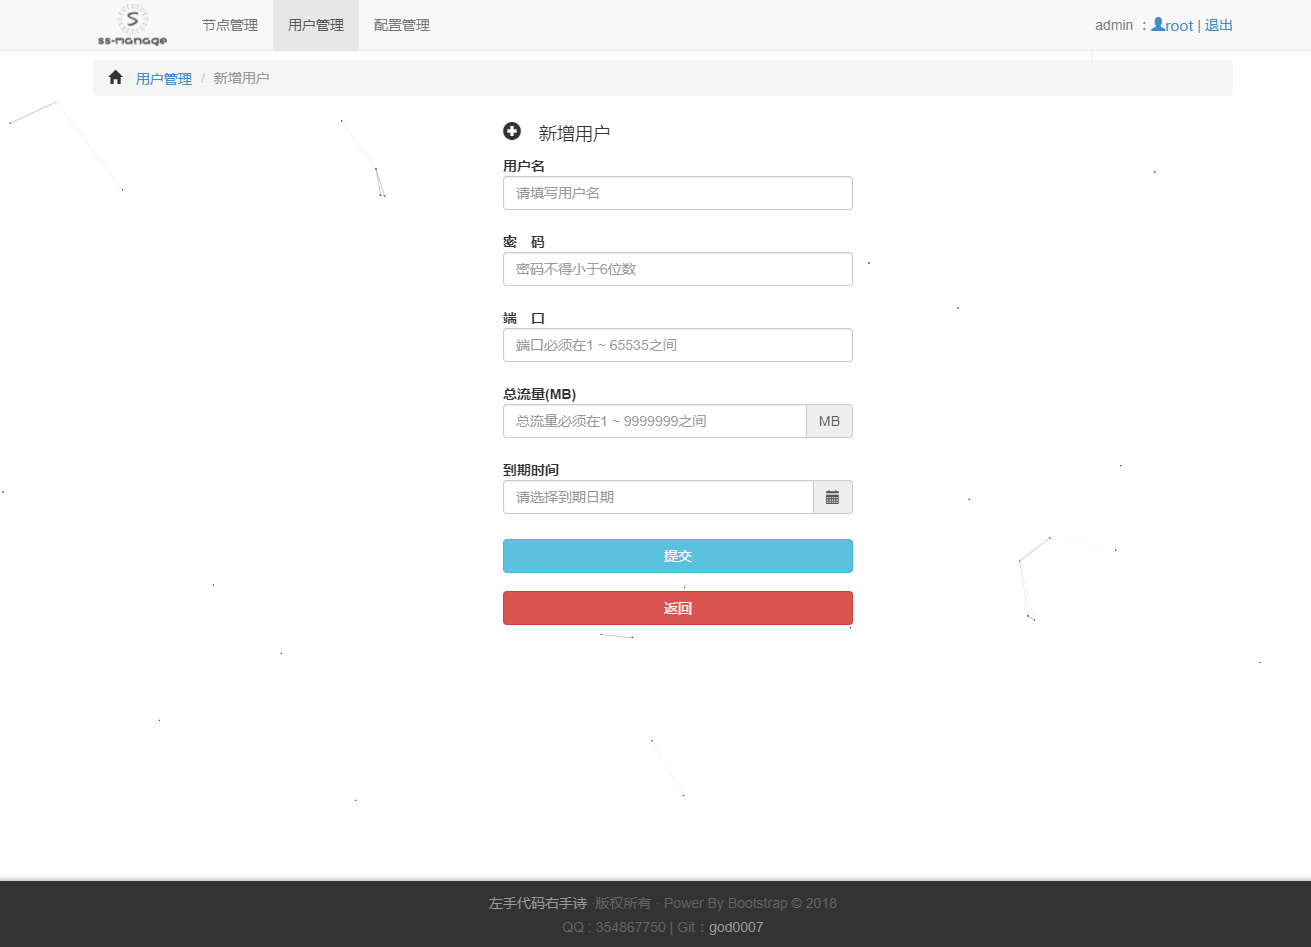Screen dimensions: 1311x947
Task: Log out via the 退出 link
Action: [x=1218, y=25]
